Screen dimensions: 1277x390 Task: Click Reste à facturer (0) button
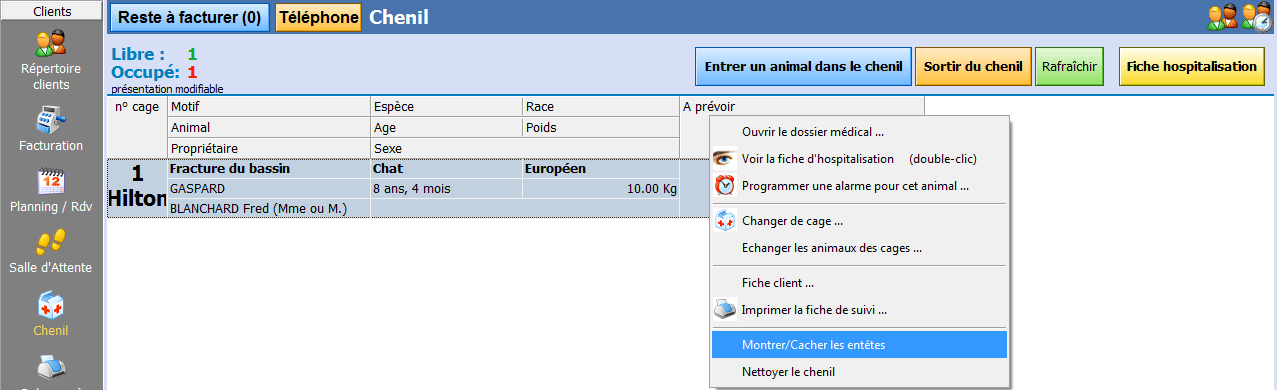tap(189, 17)
